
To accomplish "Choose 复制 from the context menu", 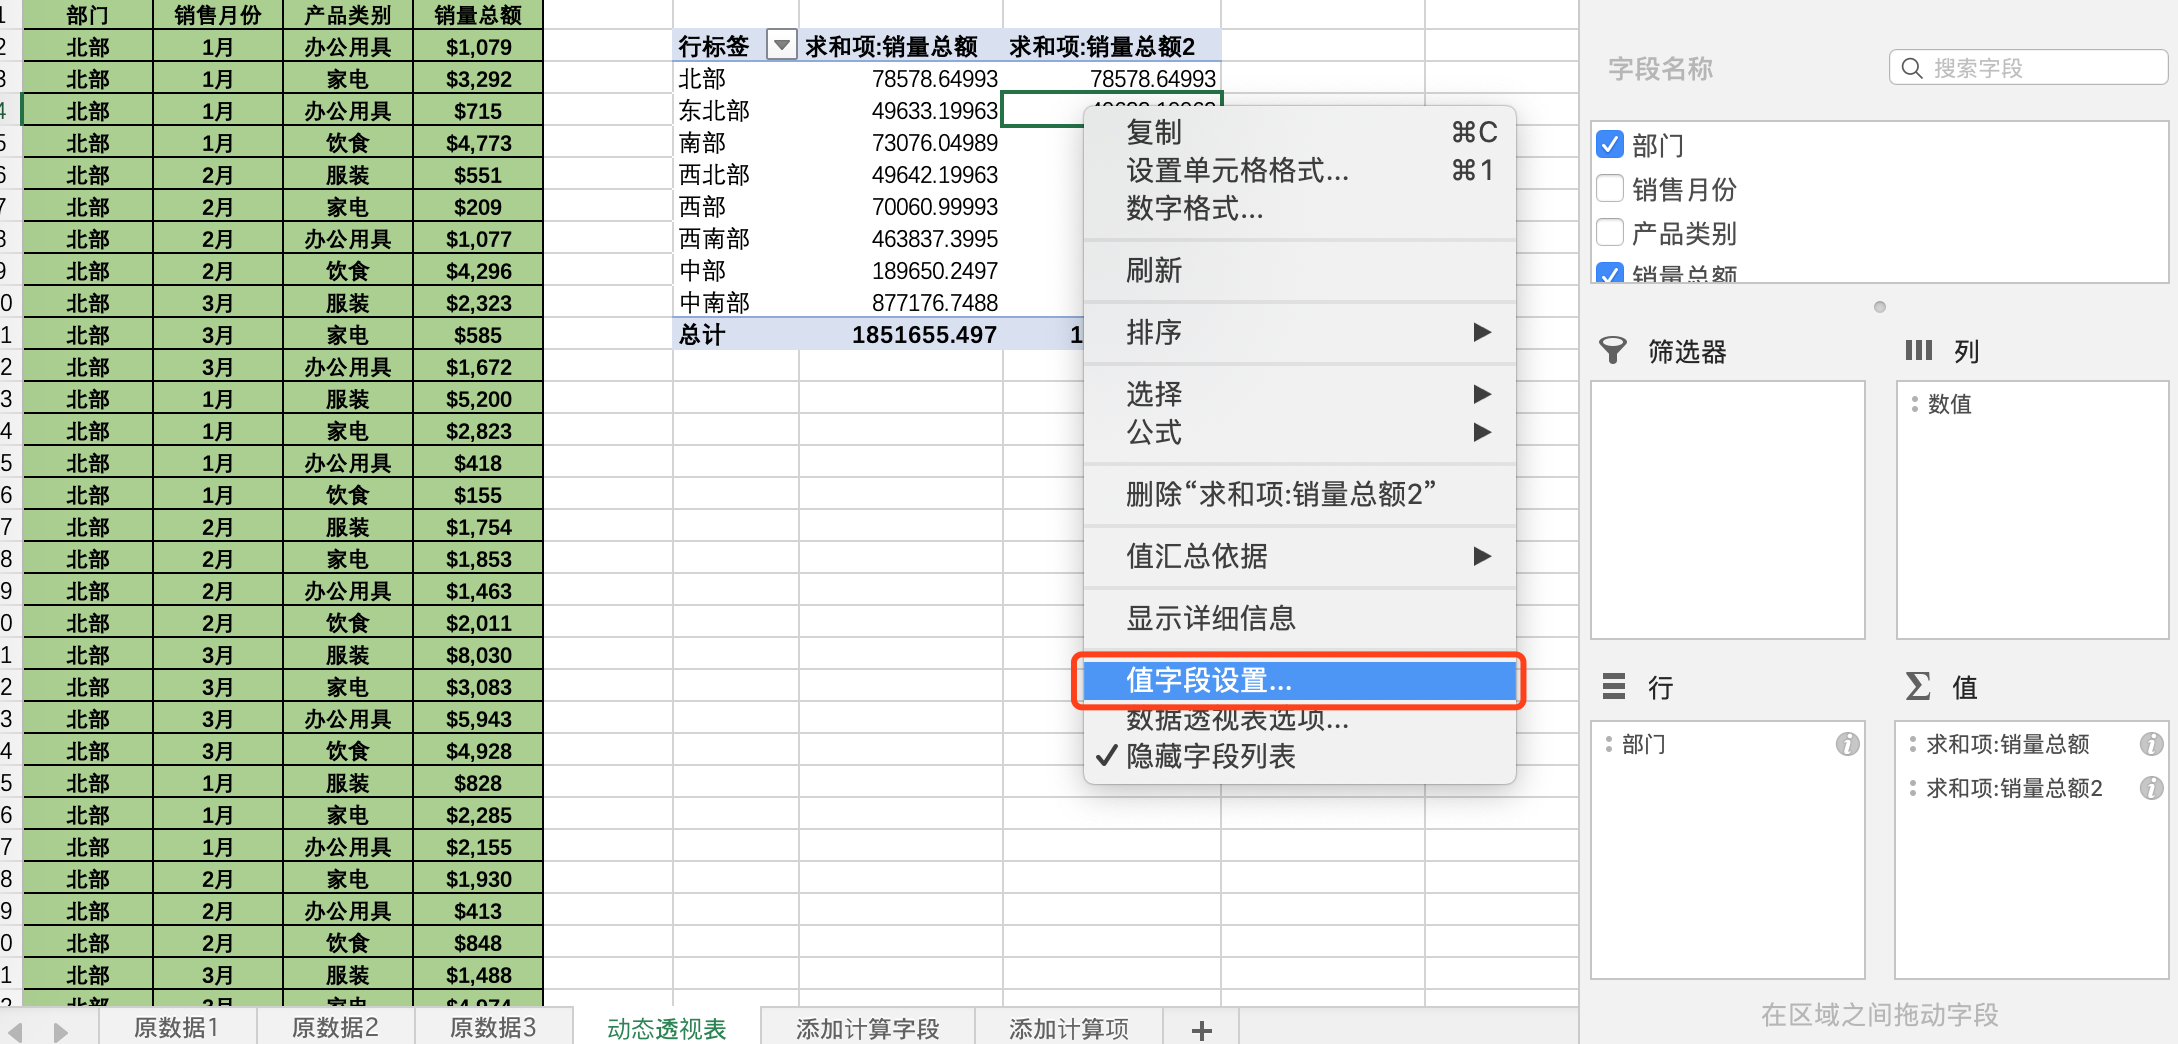I will 1300,132.
